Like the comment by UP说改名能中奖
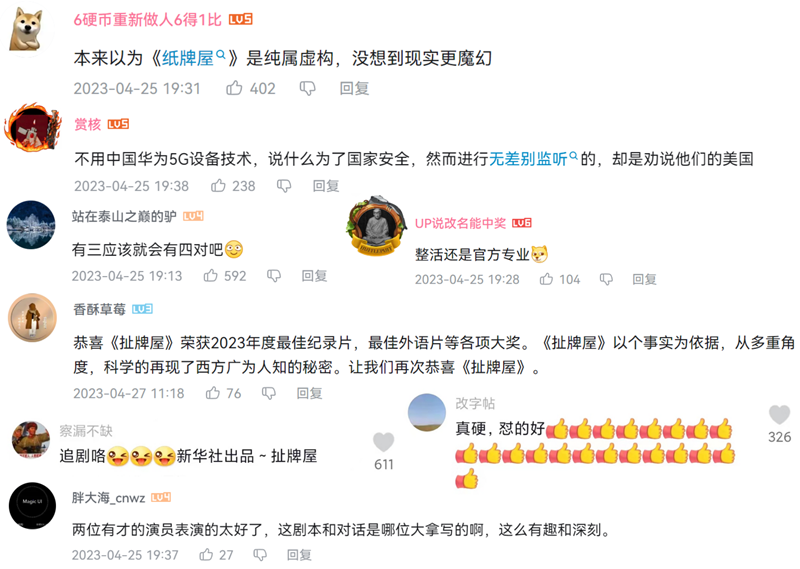 click(546, 279)
